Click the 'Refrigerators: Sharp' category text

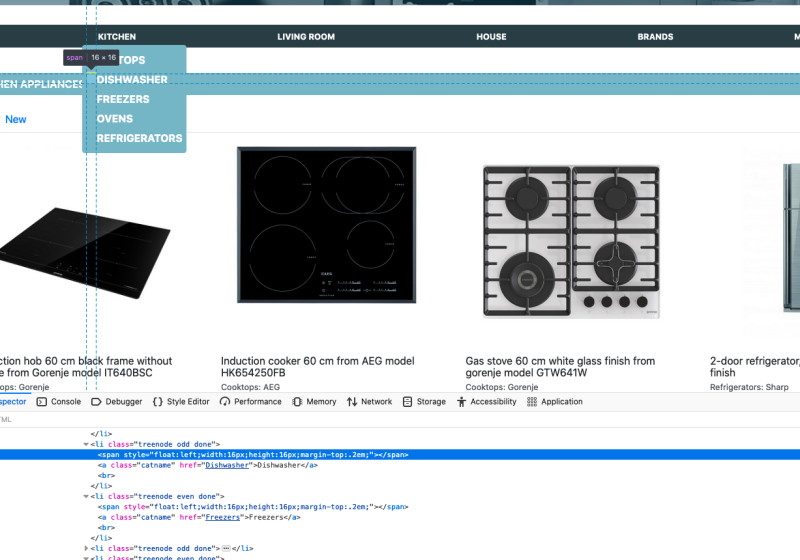point(749,387)
